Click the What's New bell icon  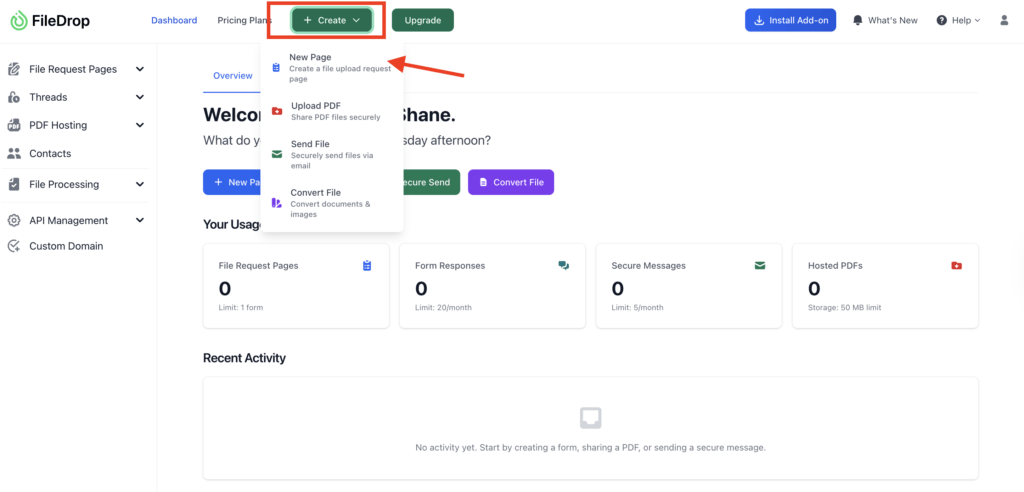click(857, 20)
